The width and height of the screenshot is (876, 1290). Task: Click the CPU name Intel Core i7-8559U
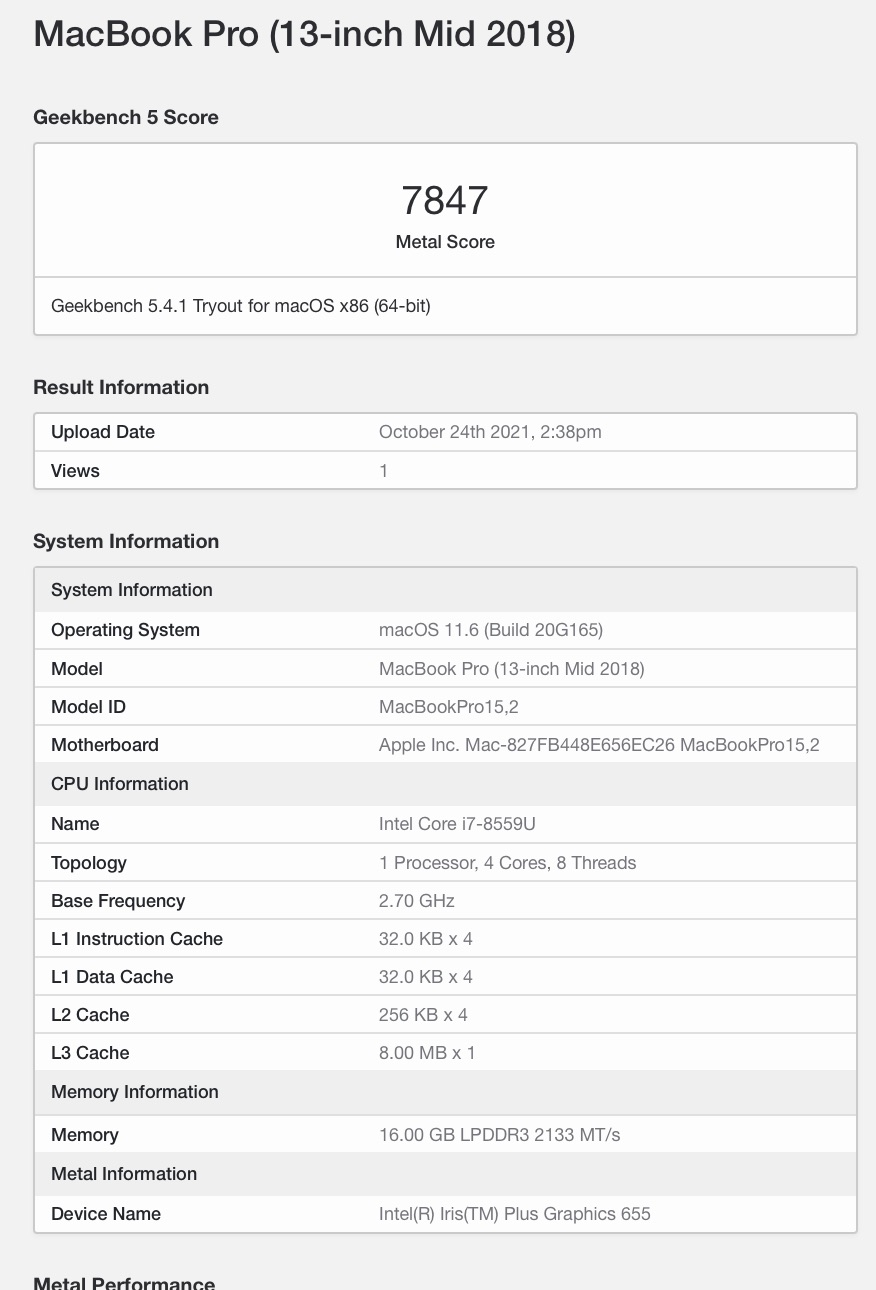coord(458,824)
